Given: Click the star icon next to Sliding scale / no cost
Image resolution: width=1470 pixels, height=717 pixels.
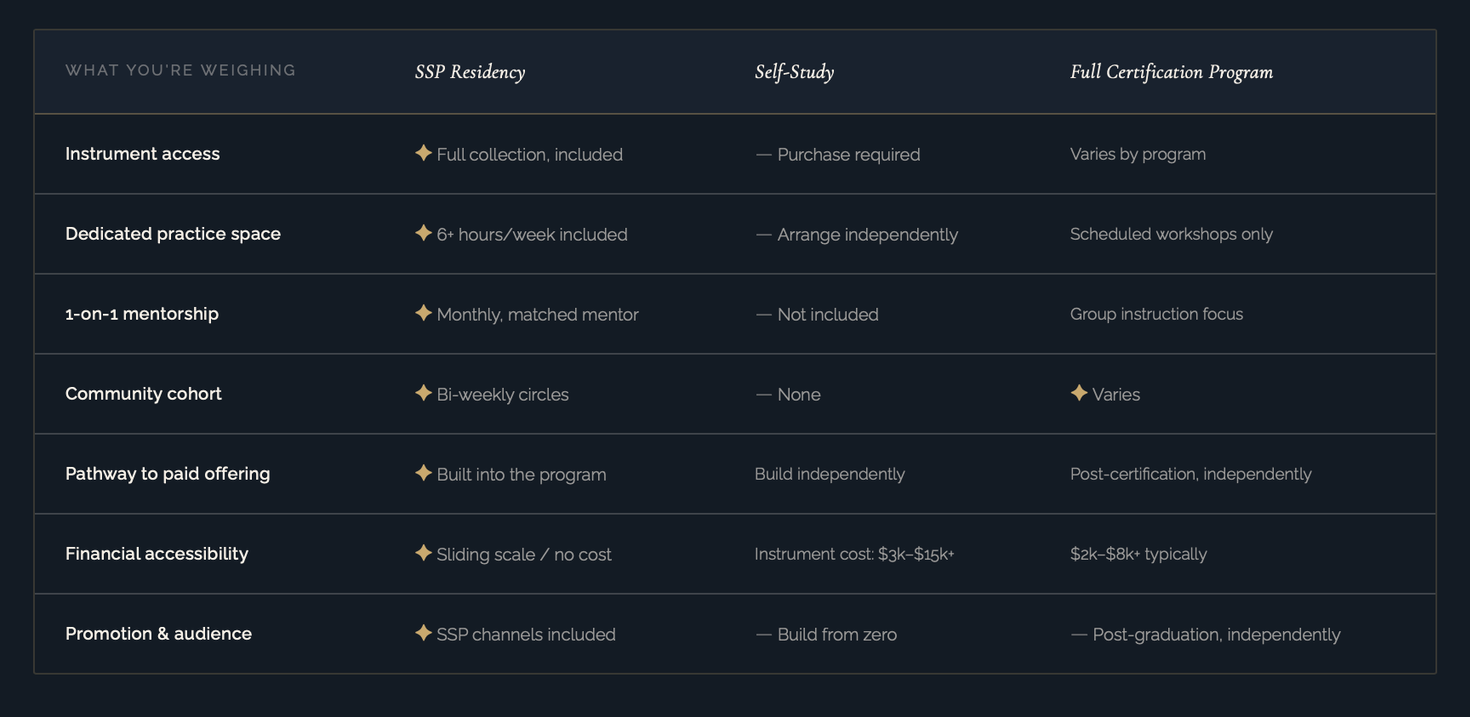Looking at the screenshot, I should click(423, 553).
